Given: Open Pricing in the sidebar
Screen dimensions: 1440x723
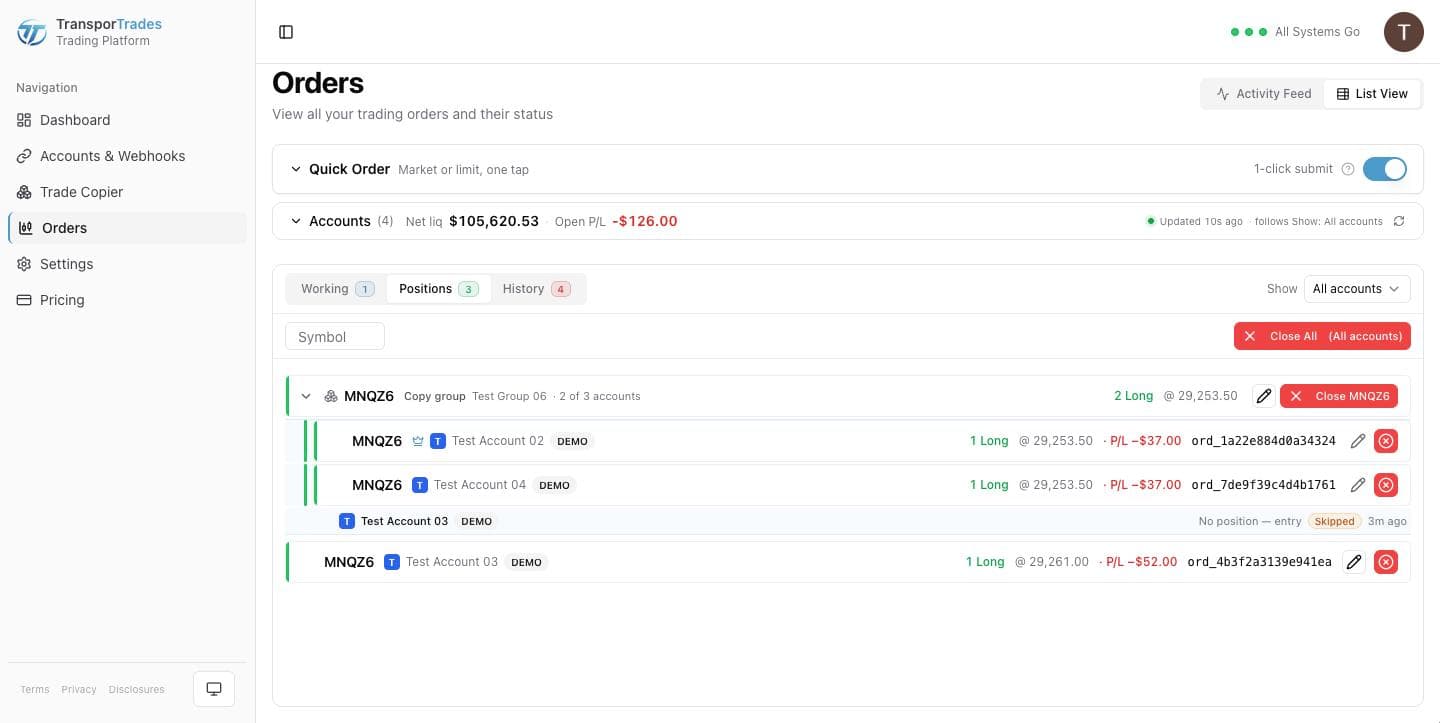Looking at the screenshot, I should [127, 300].
